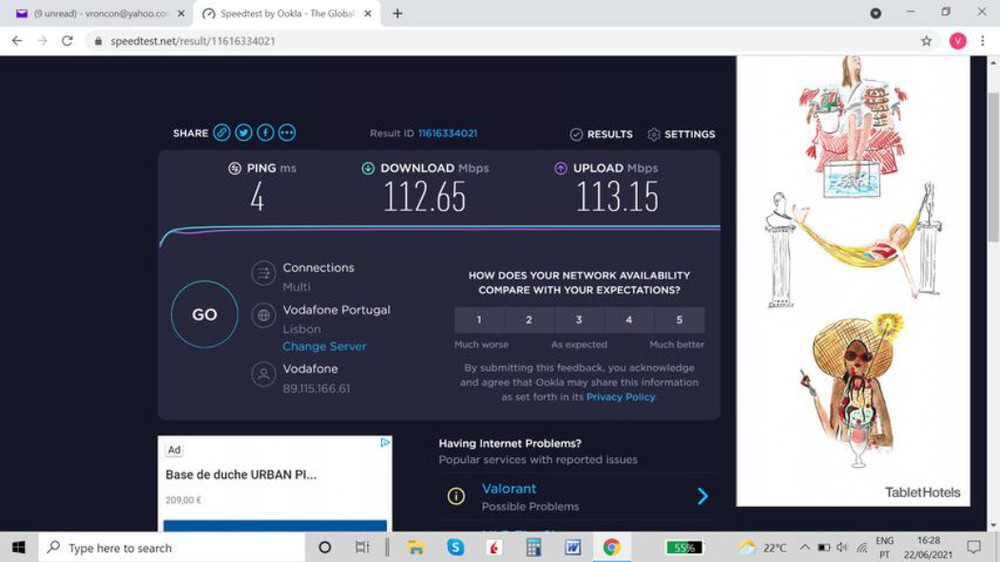Go back to the previous page
Viewport: 1000px width, 562px height.
[17, 41]
